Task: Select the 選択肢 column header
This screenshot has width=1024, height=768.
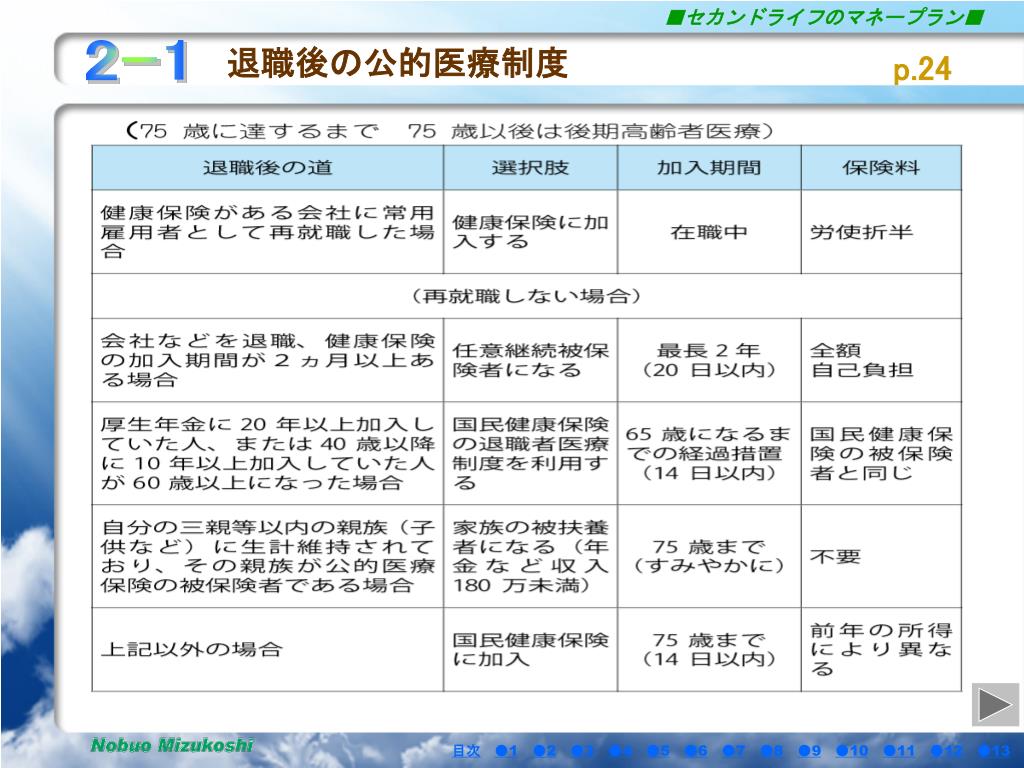Action: coord(530,168)
